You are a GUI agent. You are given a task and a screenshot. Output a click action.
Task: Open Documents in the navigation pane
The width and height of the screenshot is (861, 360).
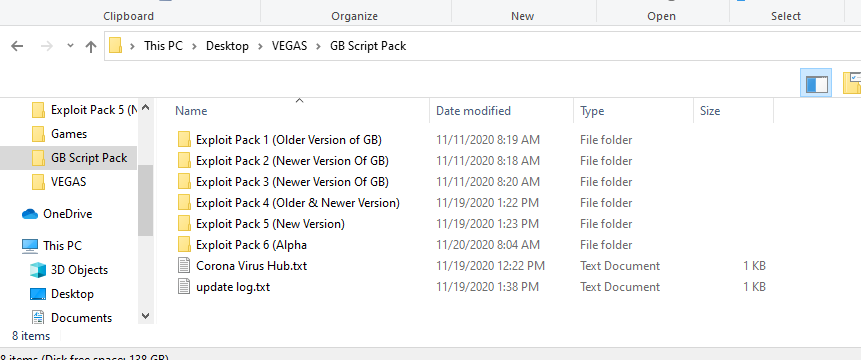(81, 318)
